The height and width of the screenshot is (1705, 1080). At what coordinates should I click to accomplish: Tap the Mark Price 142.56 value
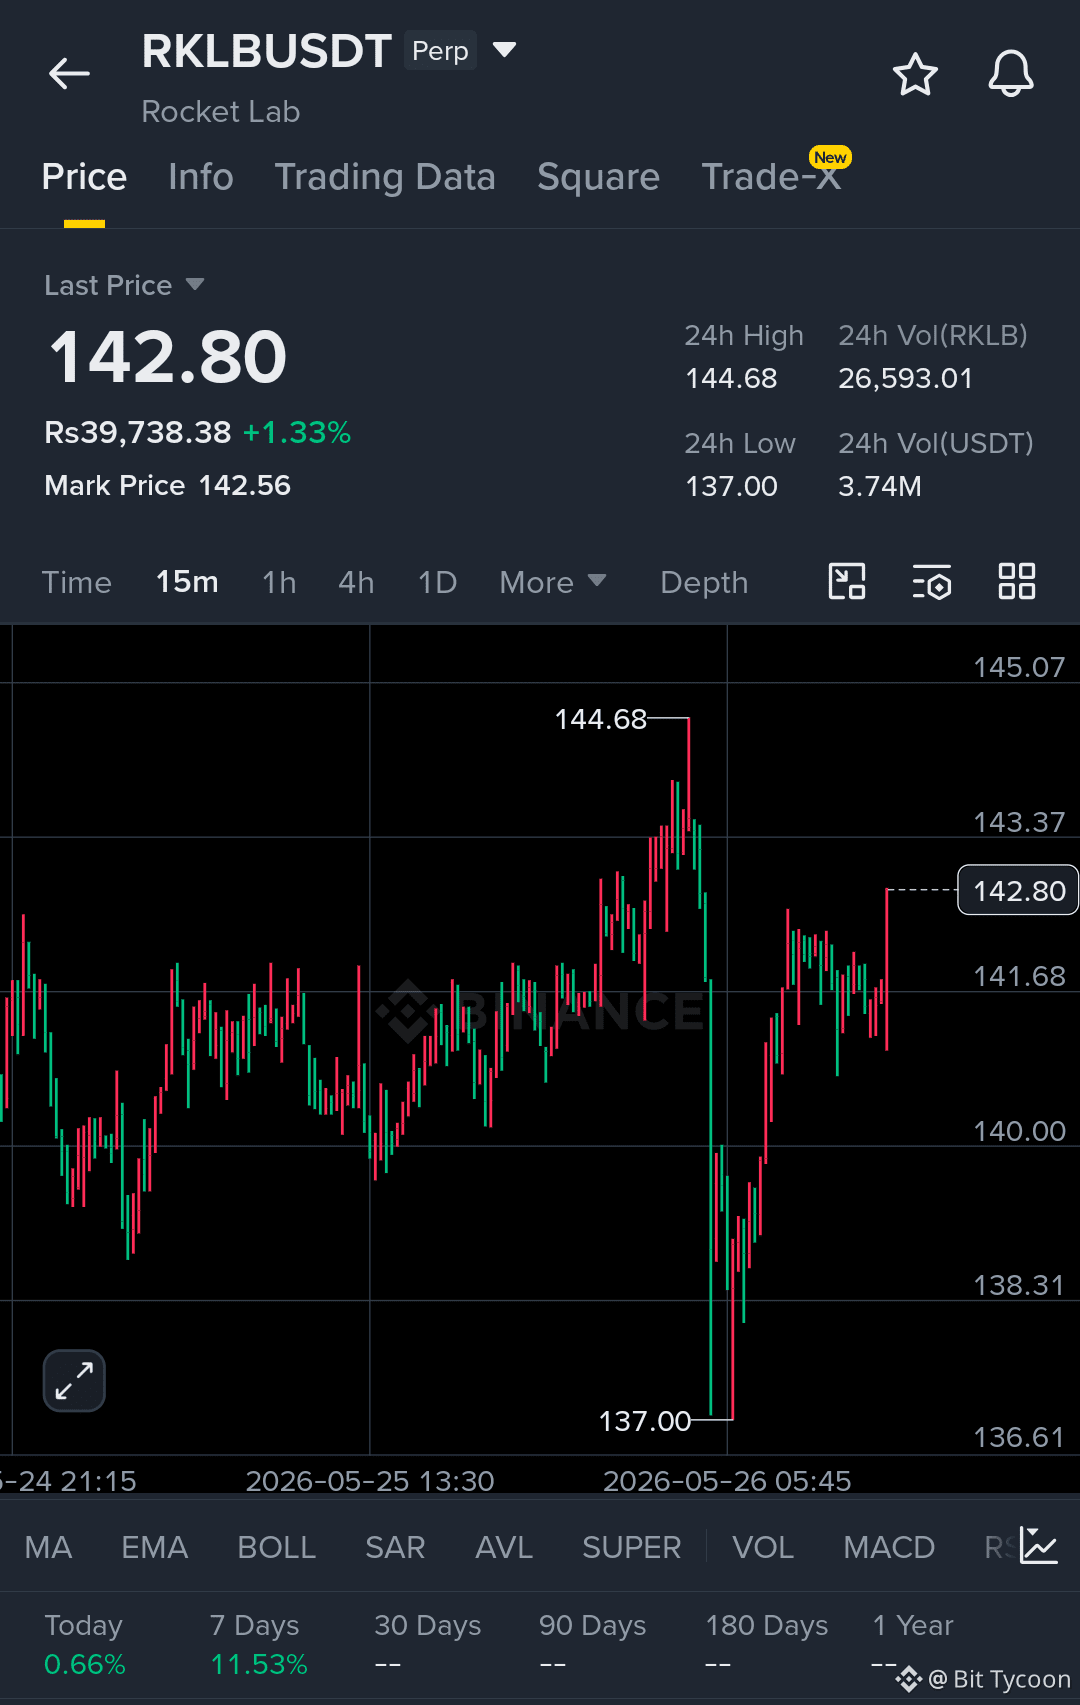(244, 485)
